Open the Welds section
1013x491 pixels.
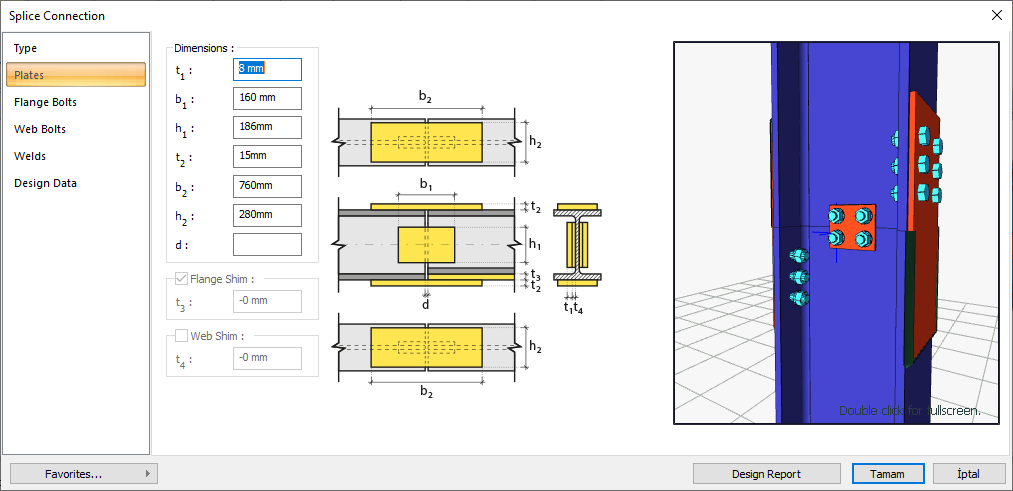pyautogui.click(x=30, y=156)
